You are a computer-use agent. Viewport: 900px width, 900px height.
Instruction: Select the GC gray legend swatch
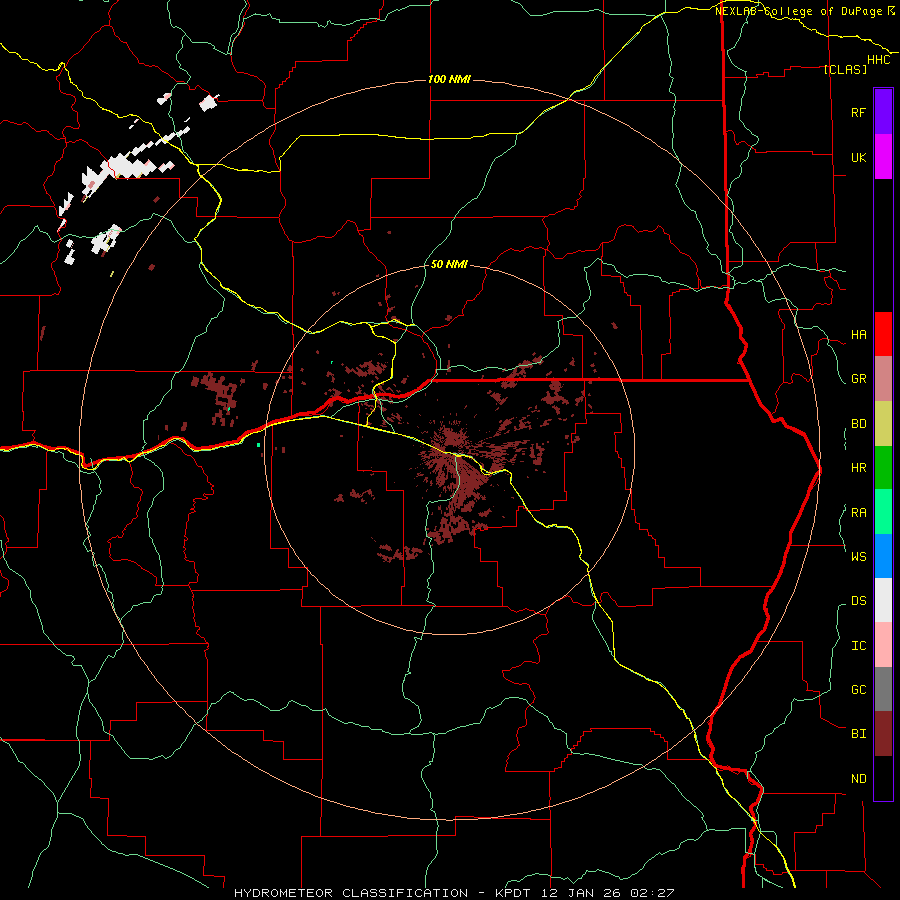[883, 689]
